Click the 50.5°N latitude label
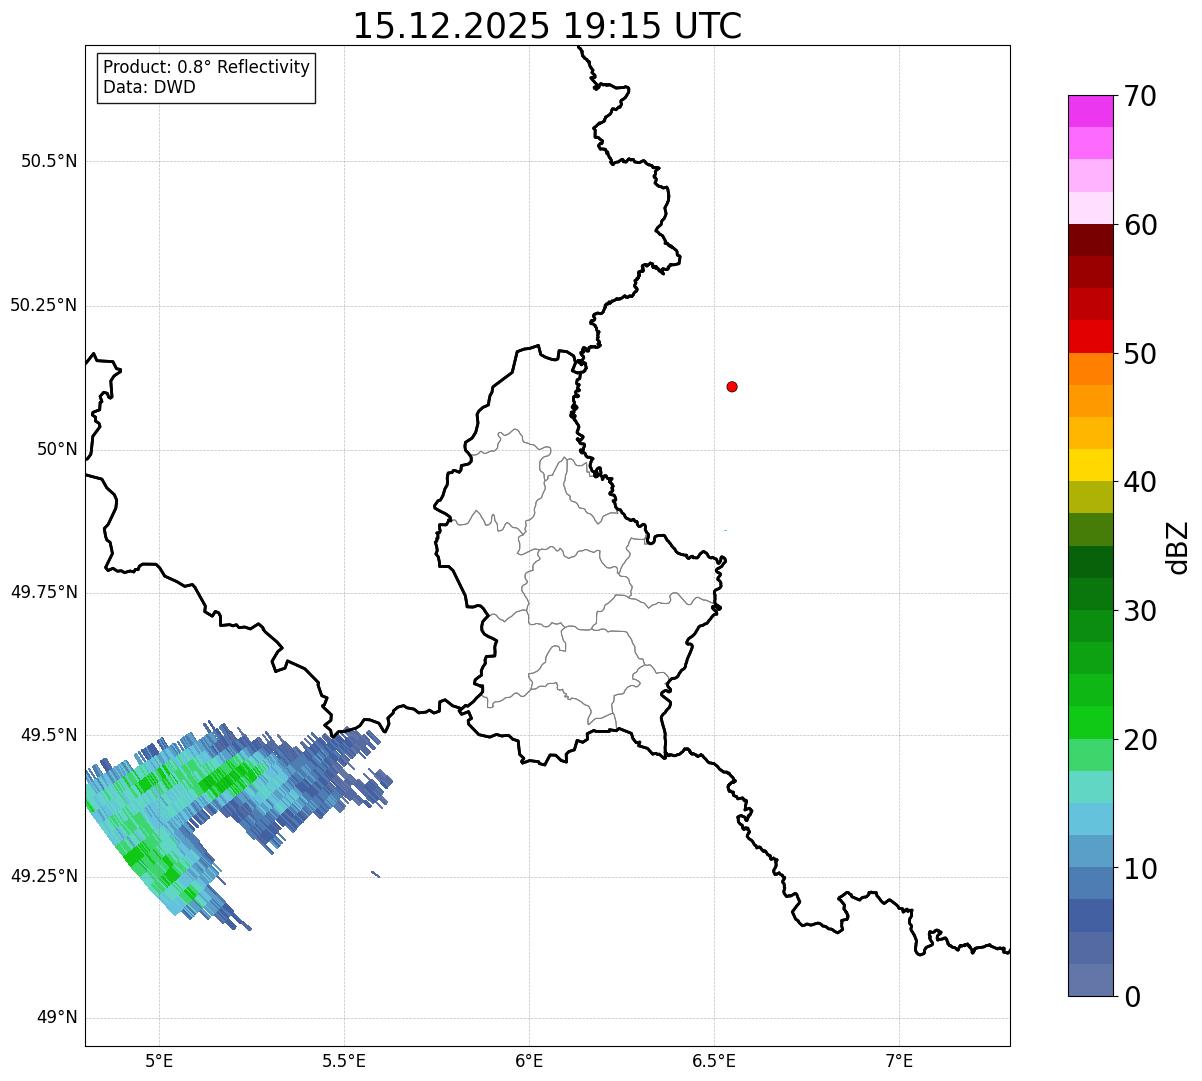The height and width of the screenshot is (1081, 1202). pyautogui.click(x=49, y=161)
